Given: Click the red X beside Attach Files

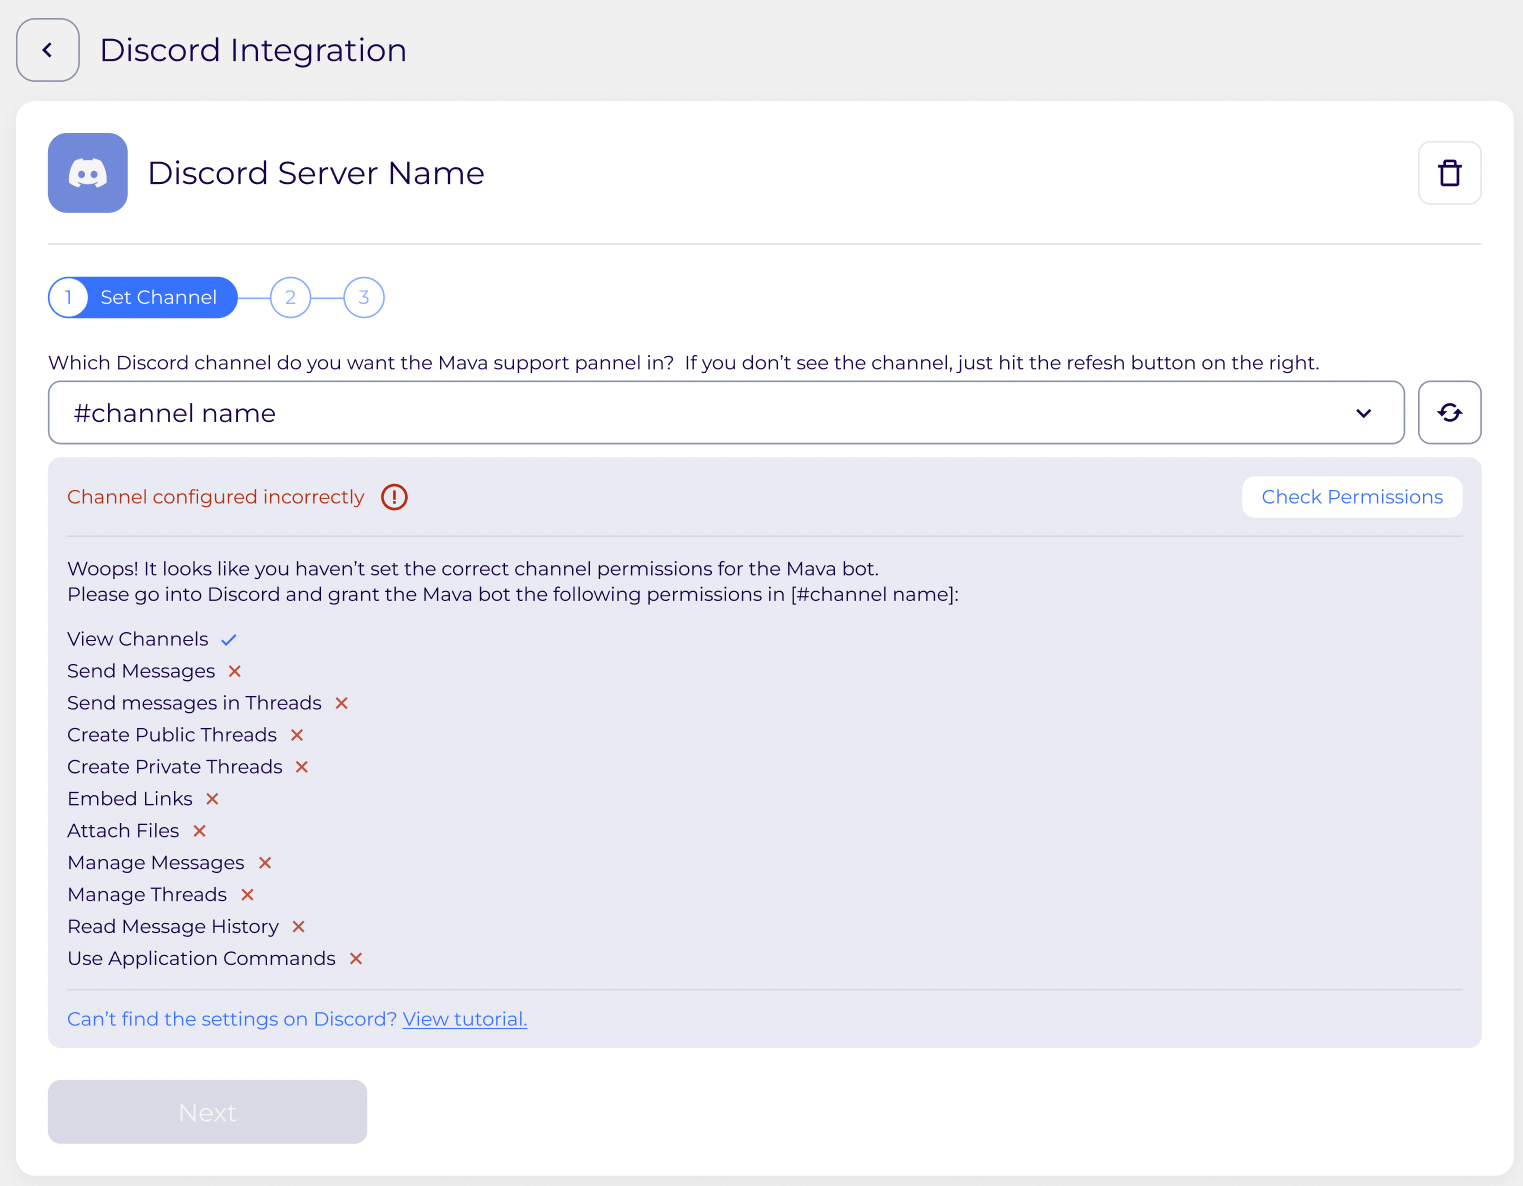Looking at the screenshot, I should 200,831.
